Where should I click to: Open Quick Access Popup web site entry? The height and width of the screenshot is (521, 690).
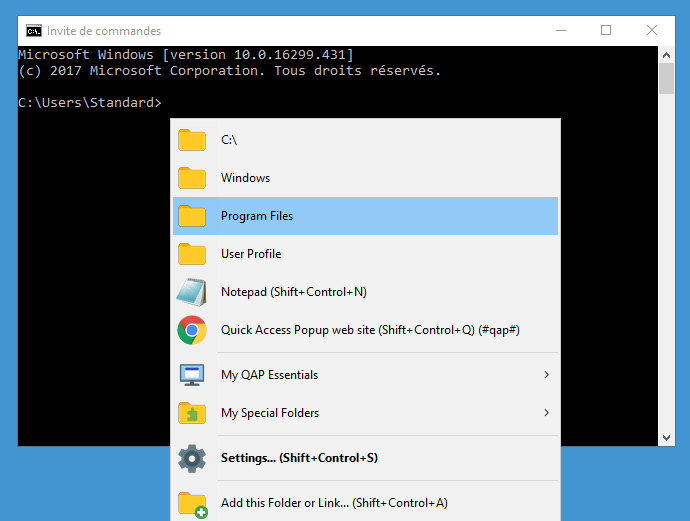point(365,330)
